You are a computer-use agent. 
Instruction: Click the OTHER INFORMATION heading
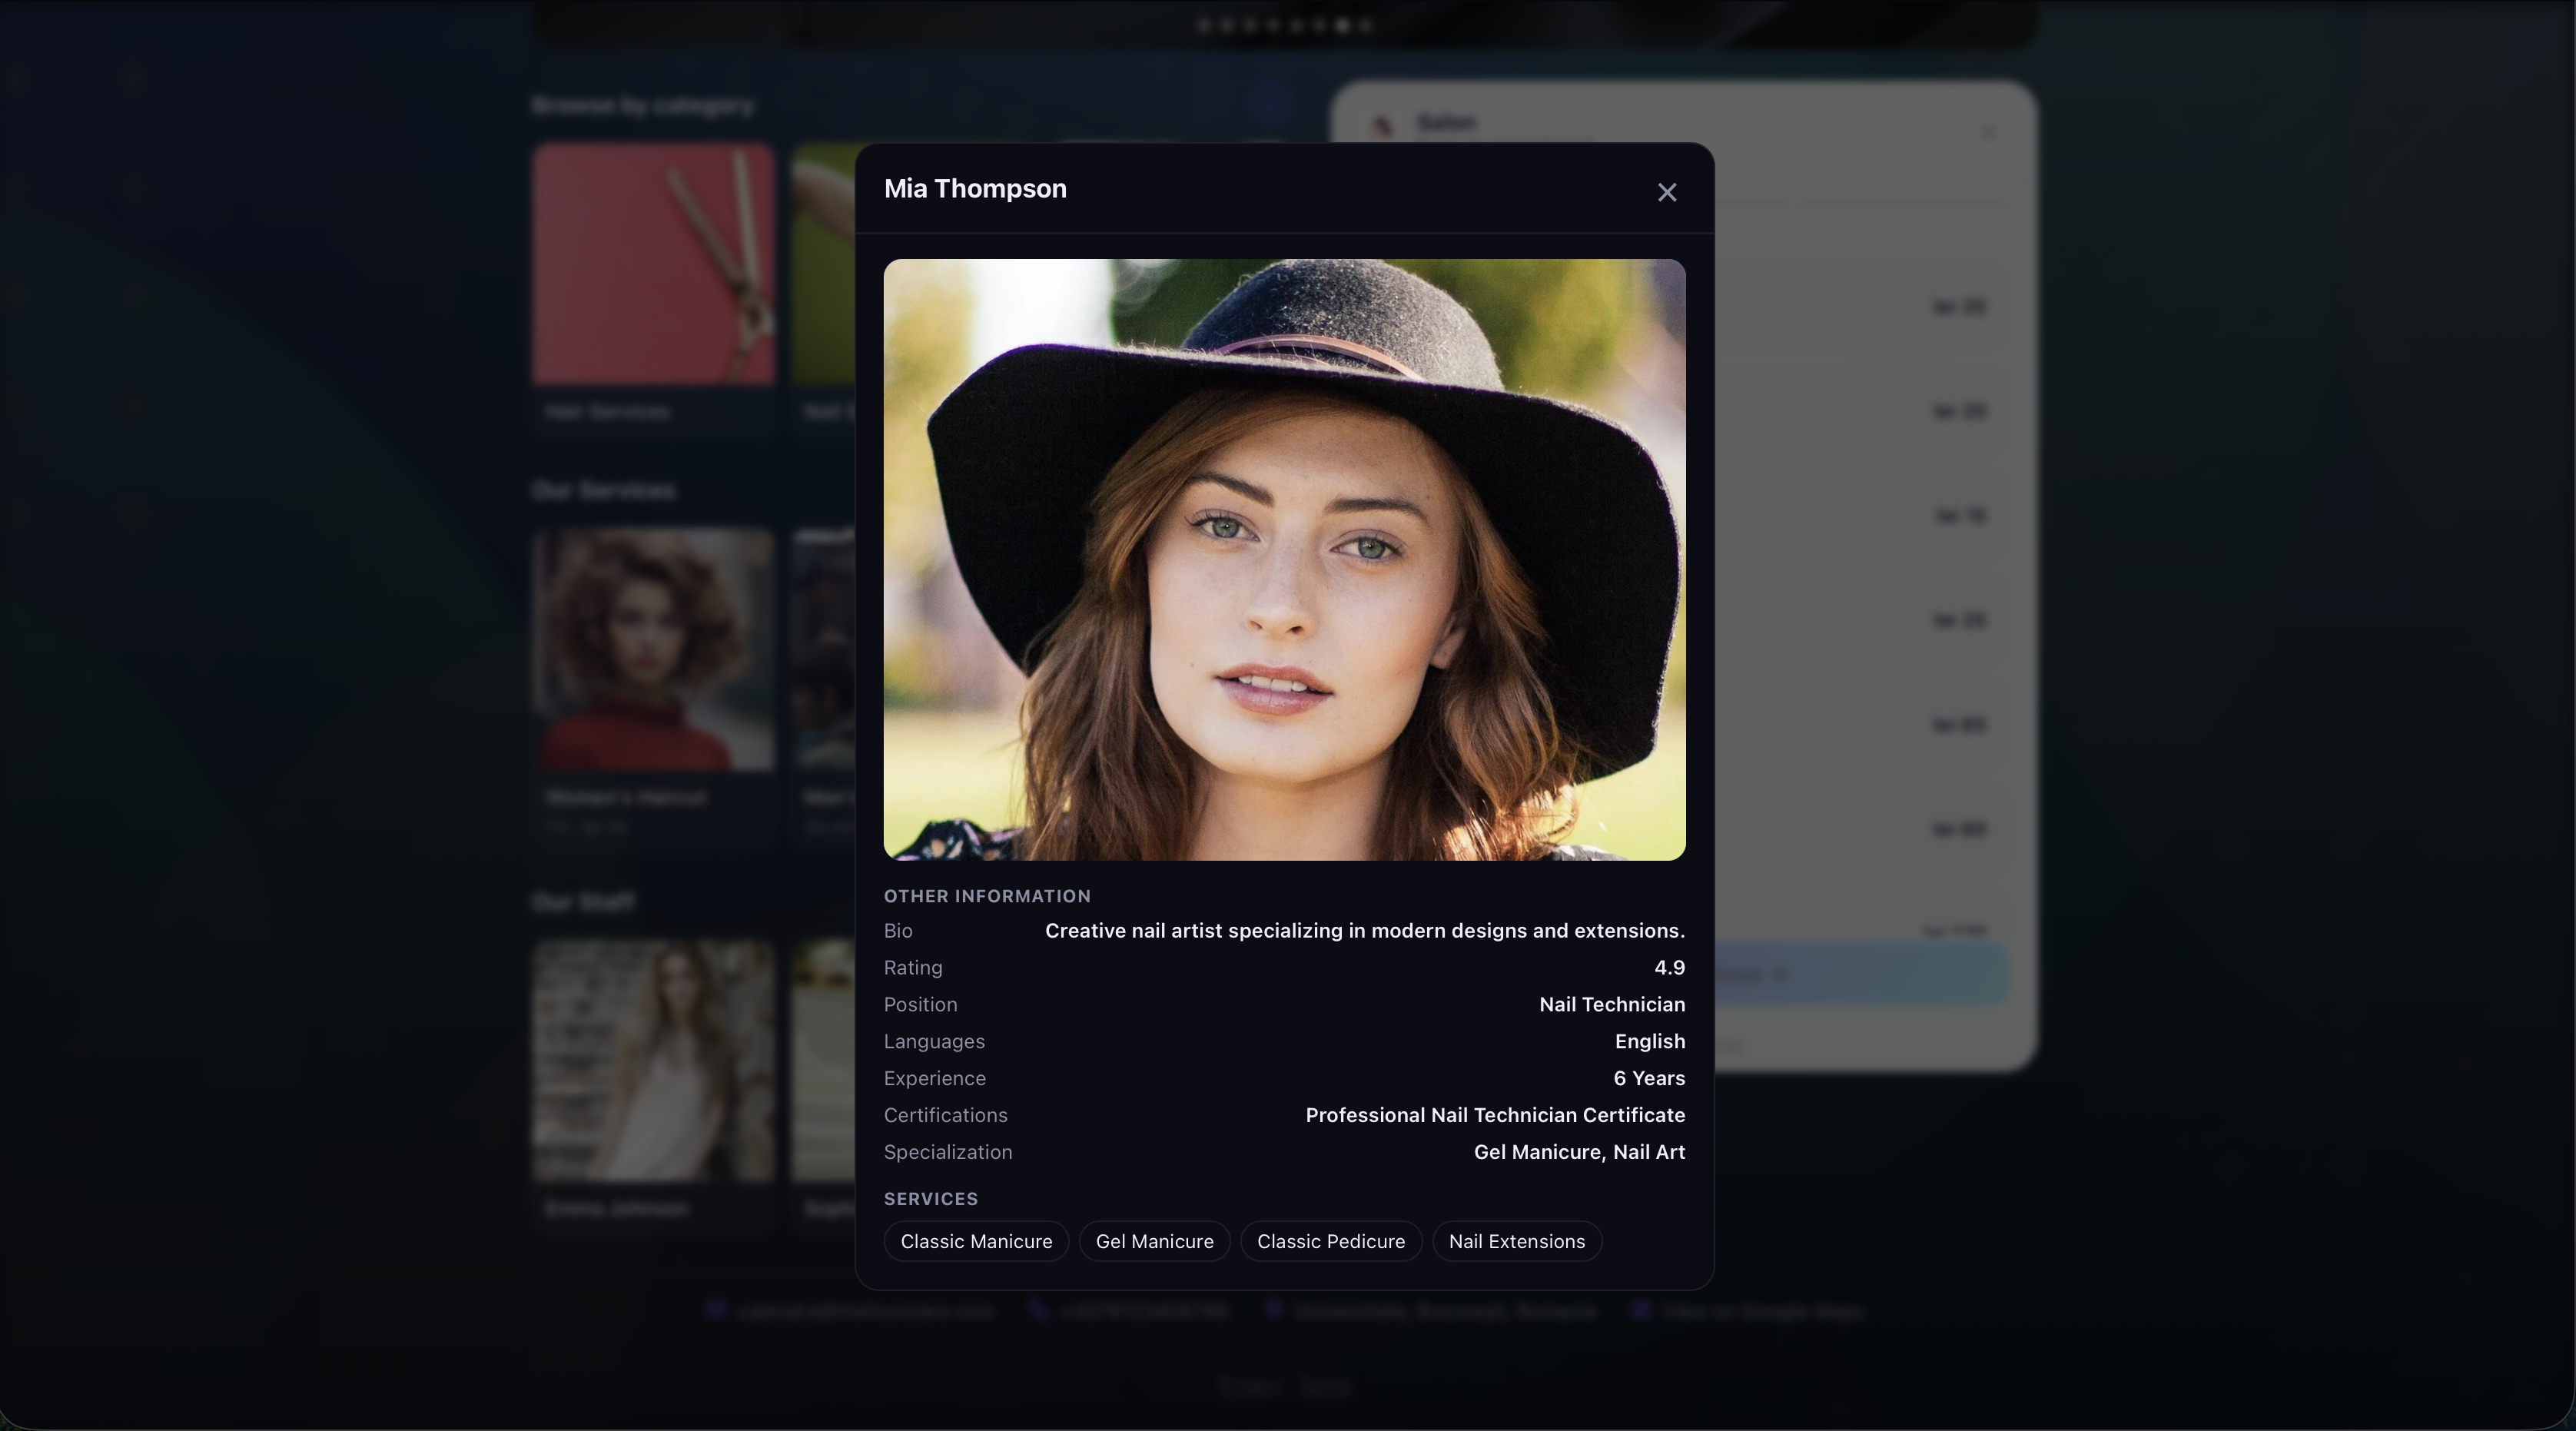tap(986, 897)
